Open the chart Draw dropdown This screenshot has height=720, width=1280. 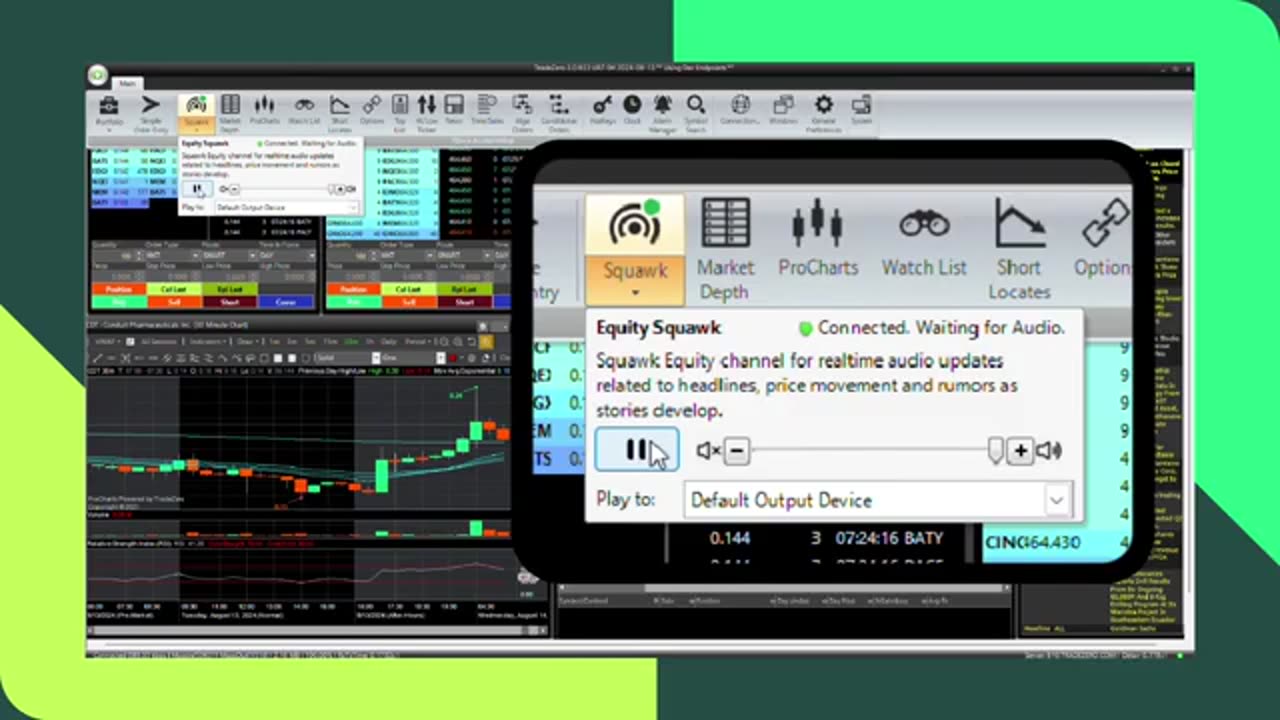pyautogui.click(x=247, y=341)
